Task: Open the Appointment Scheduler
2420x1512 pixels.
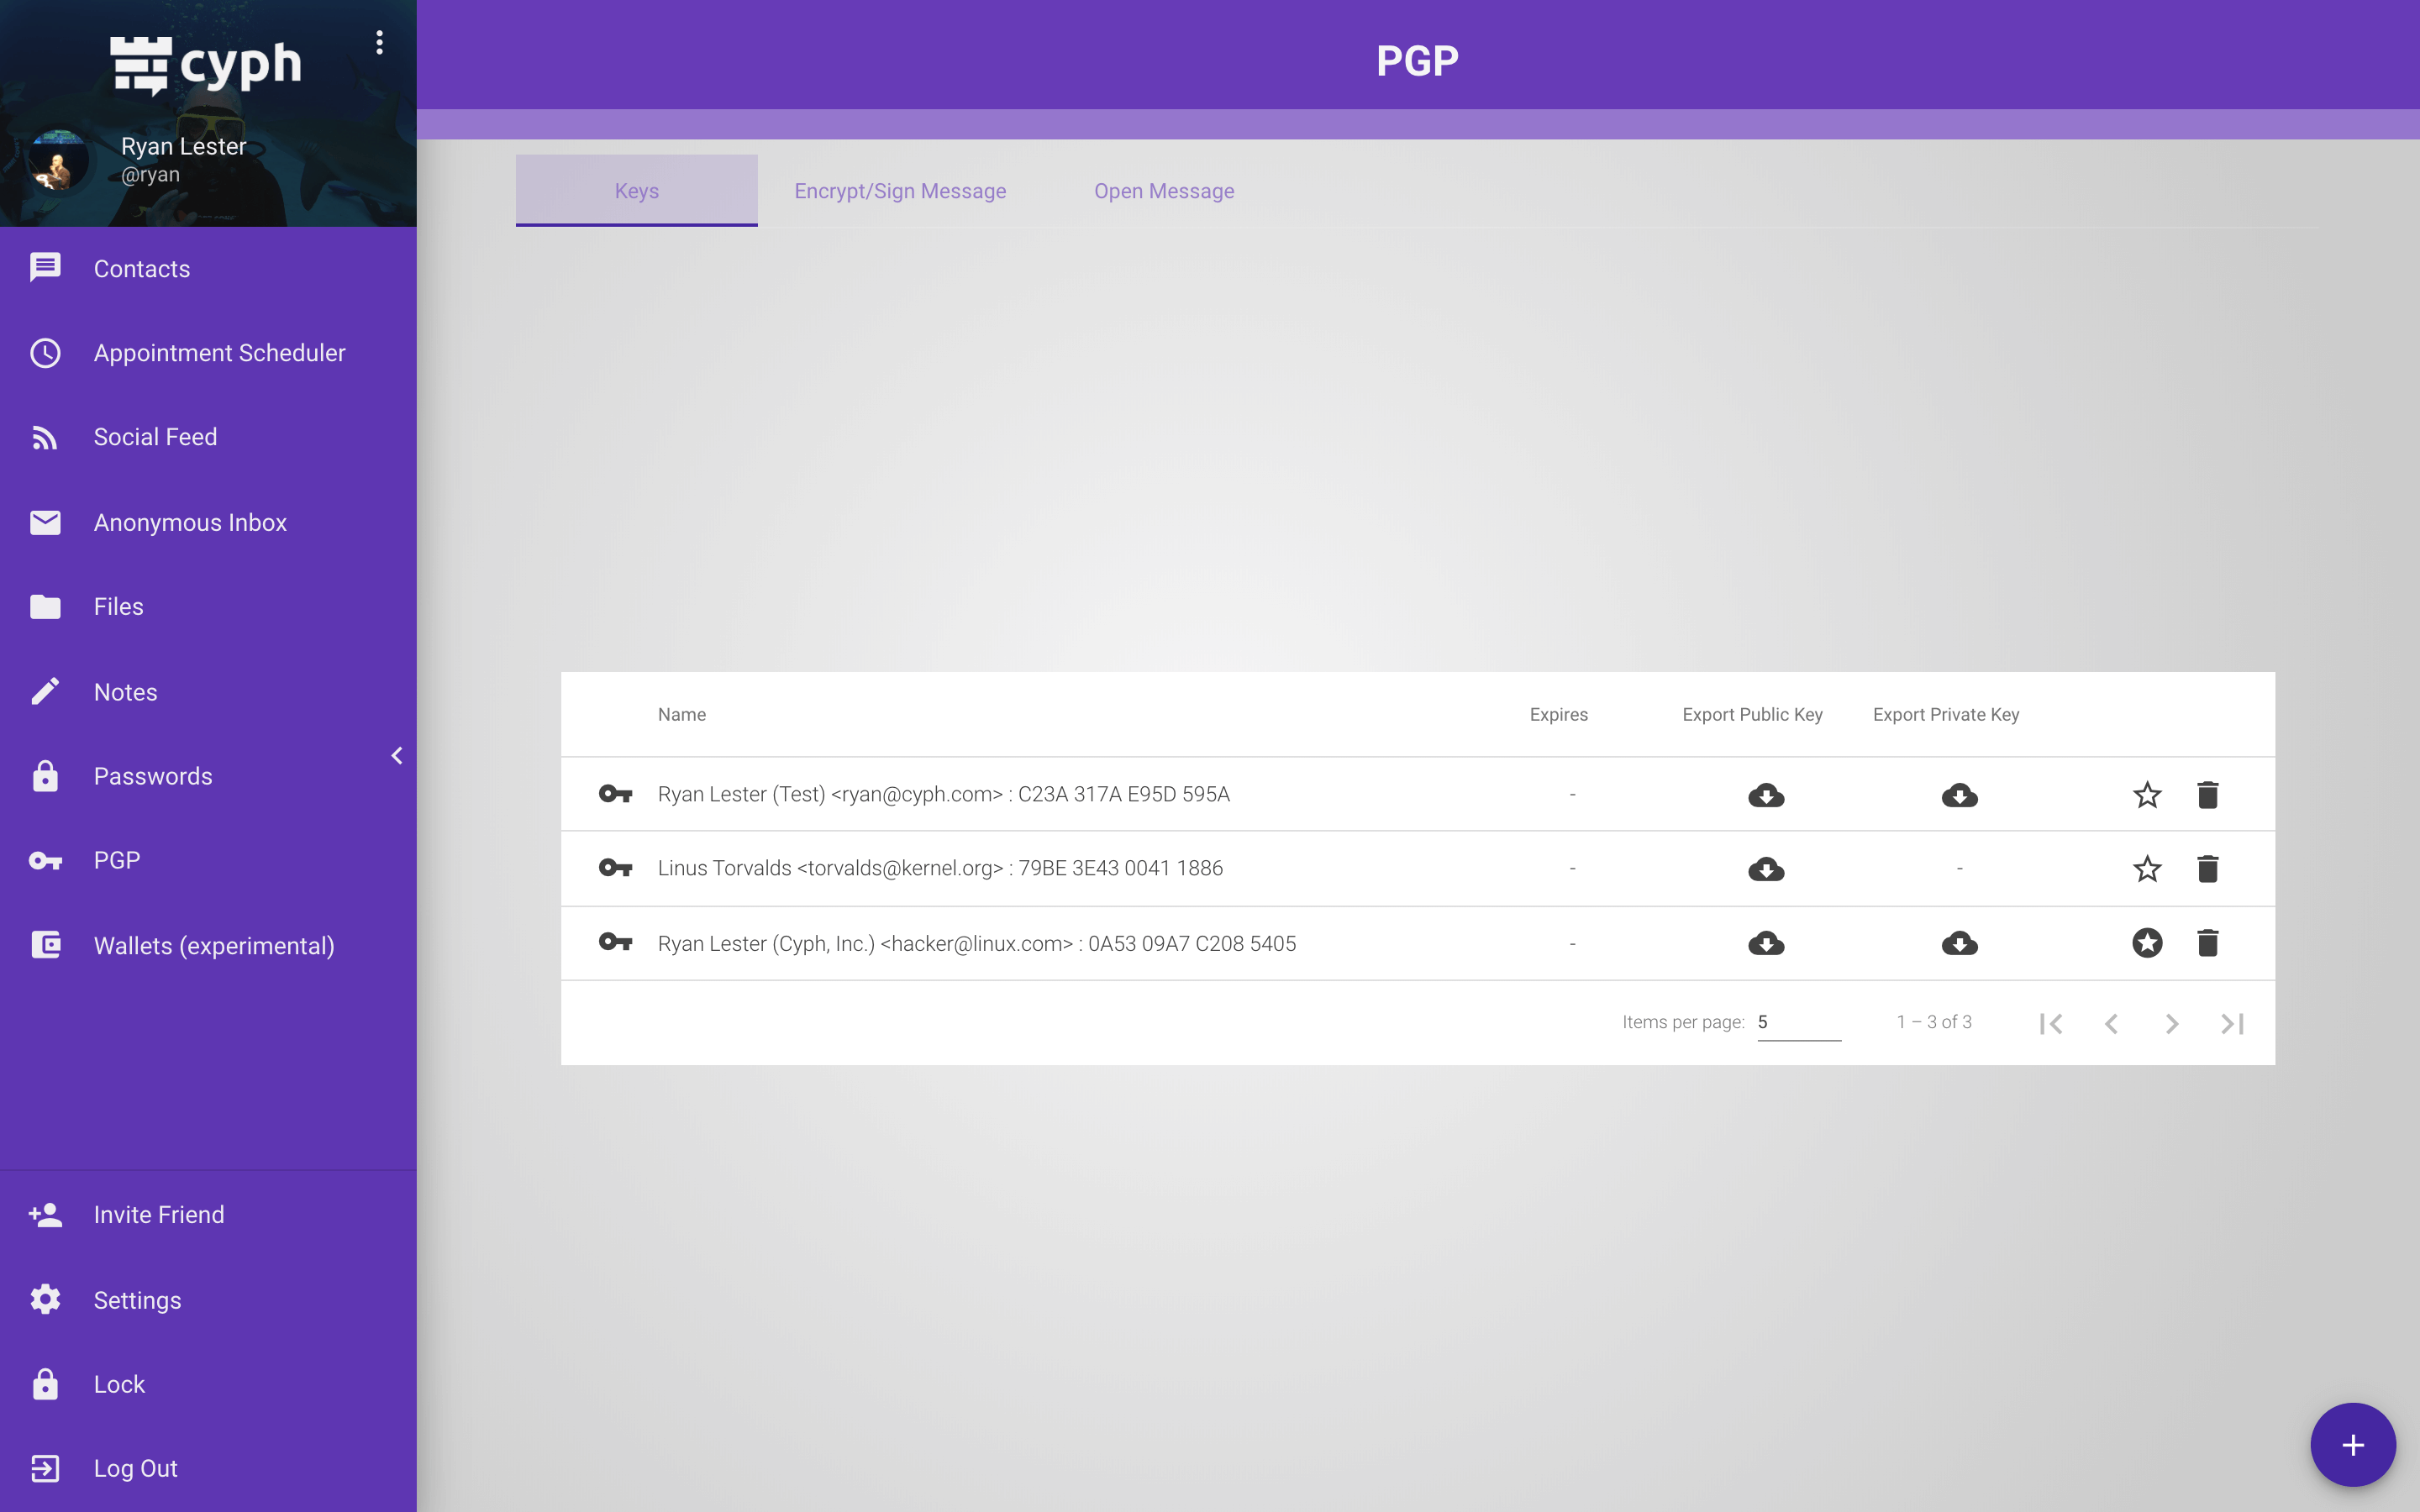Action: (220, 352)
